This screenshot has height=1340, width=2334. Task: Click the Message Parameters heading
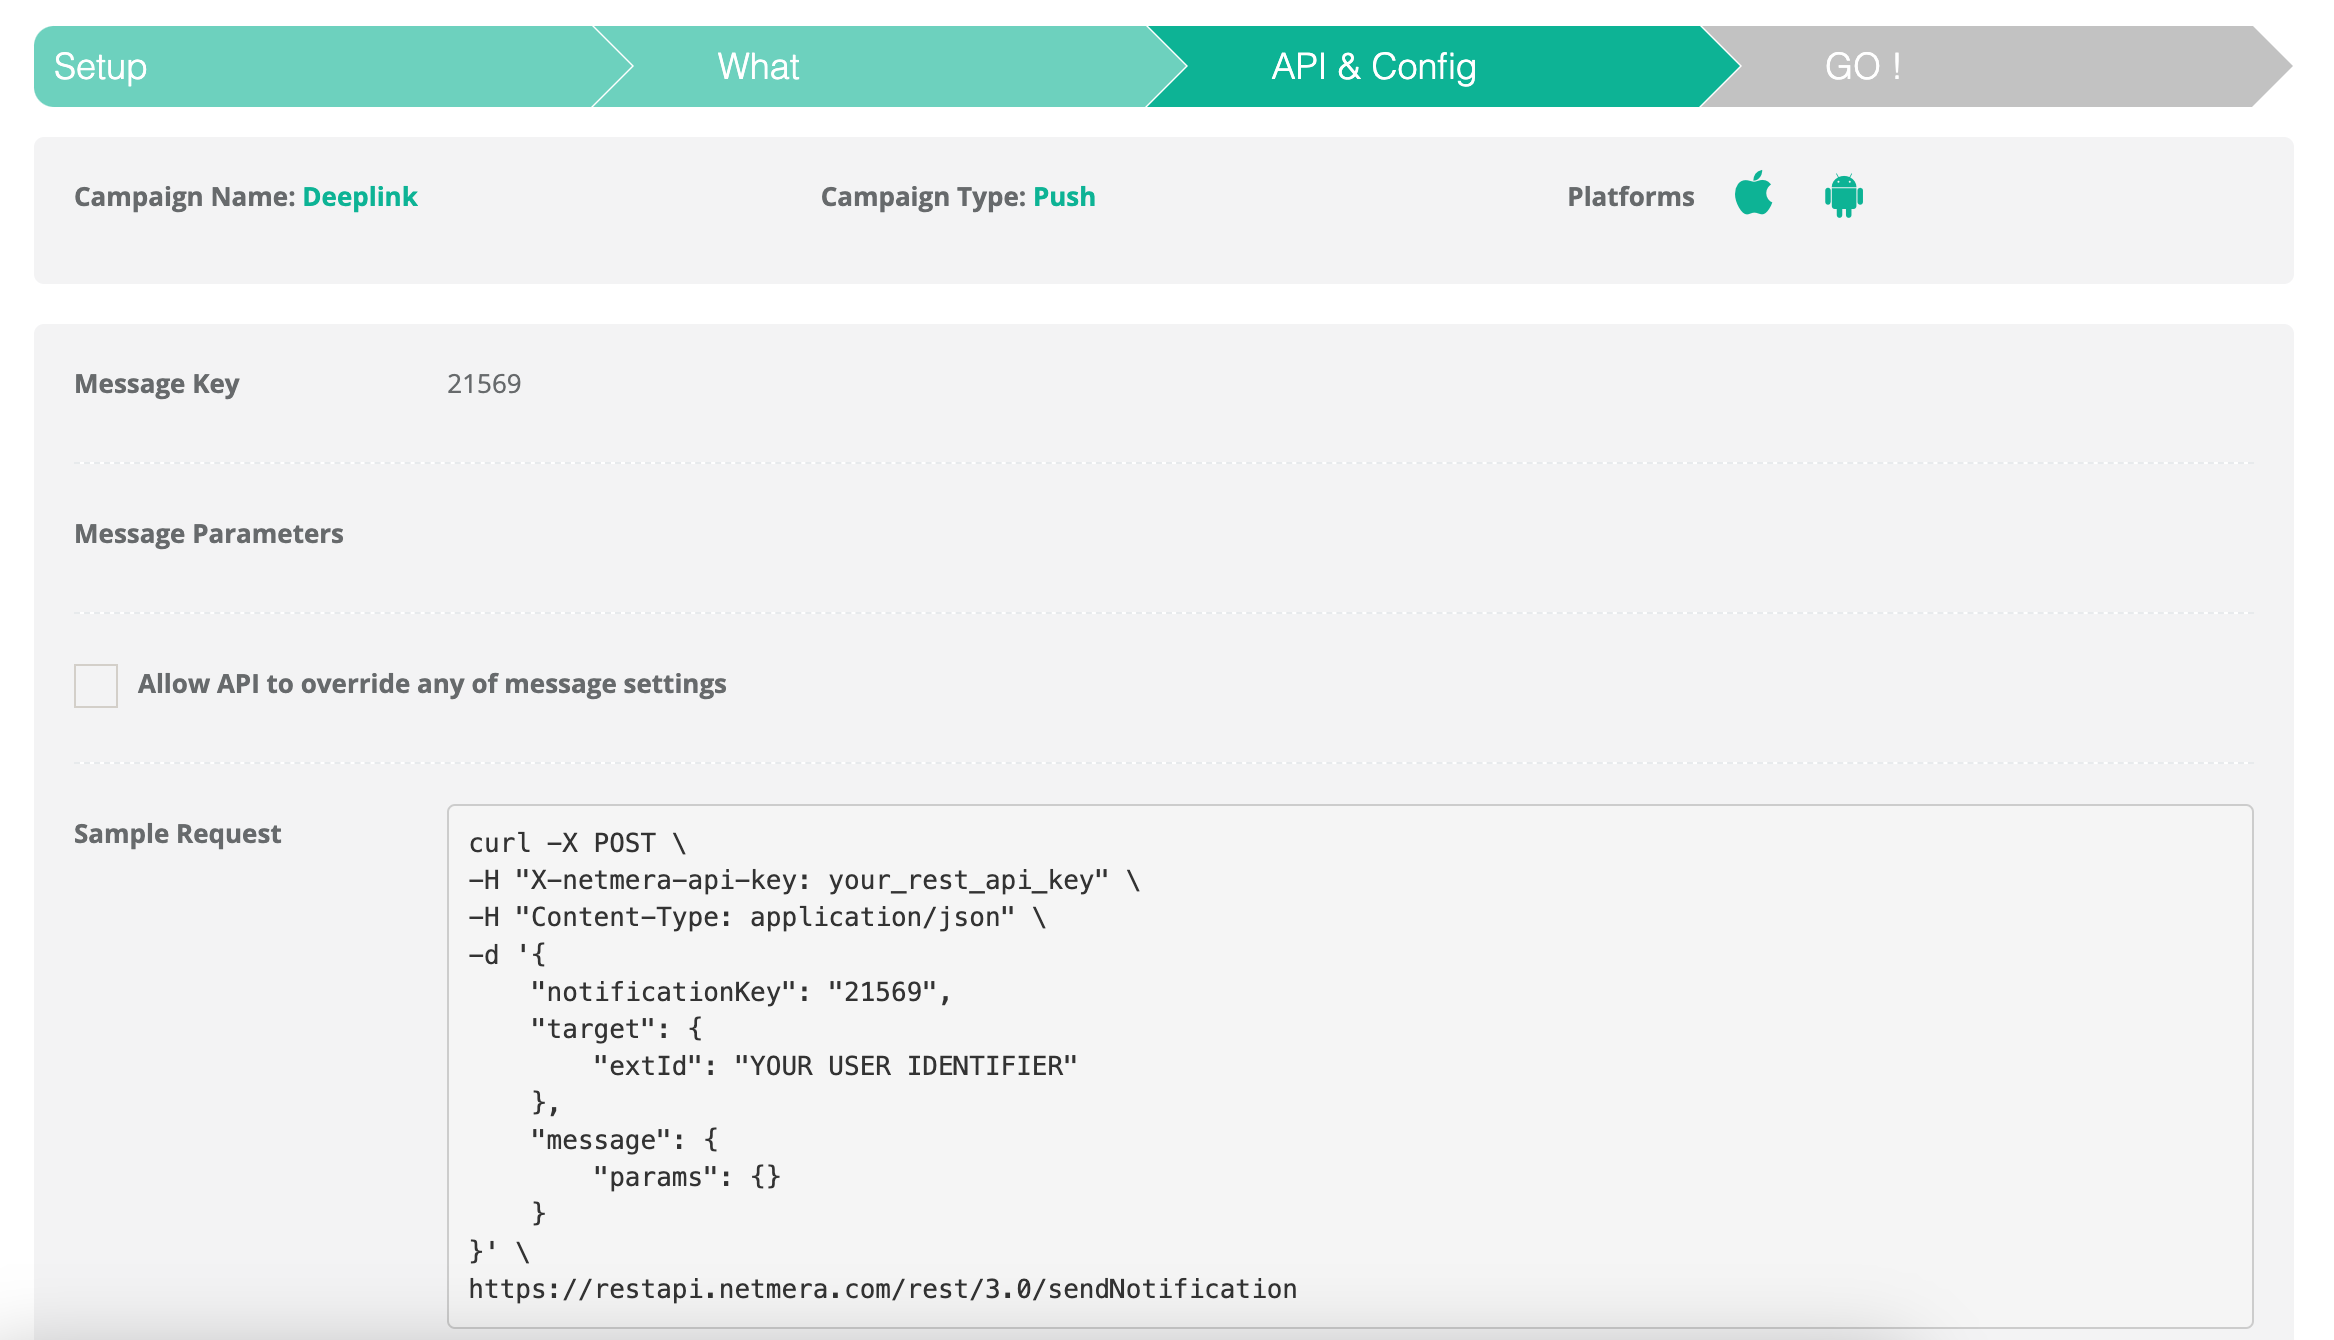click(x=209, y=534)
